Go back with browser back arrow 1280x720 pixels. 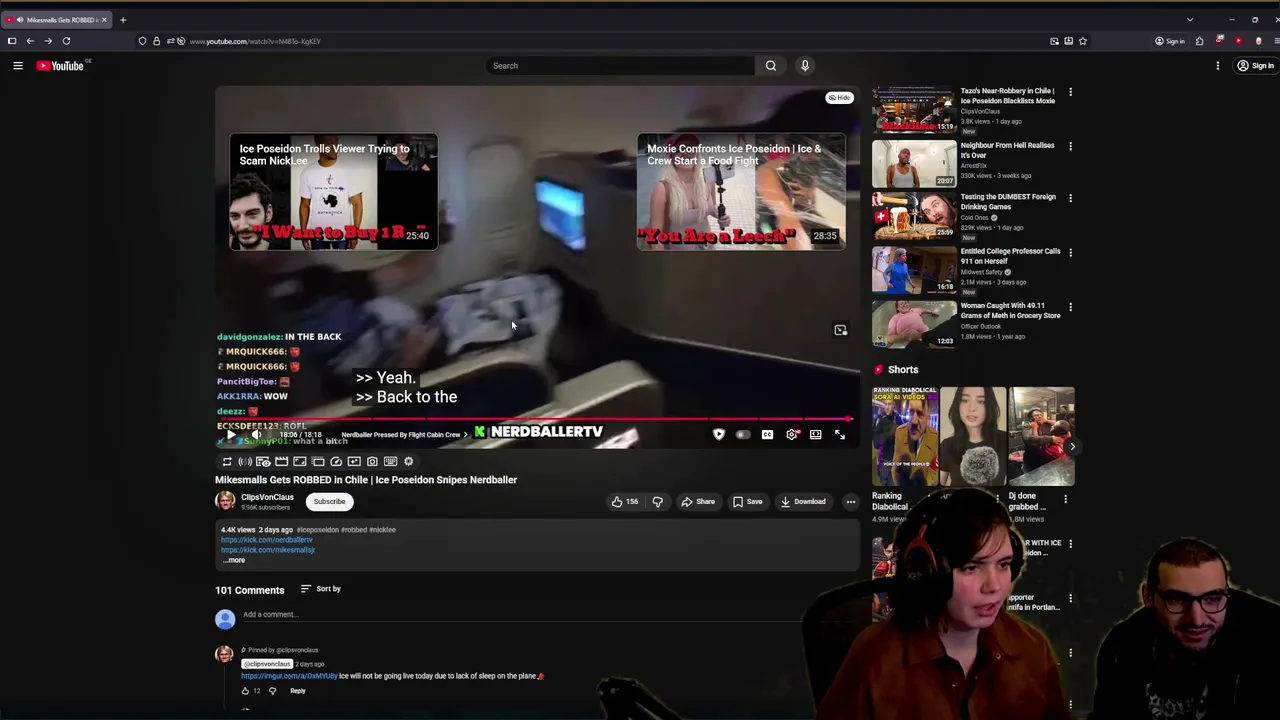[30, 41]
